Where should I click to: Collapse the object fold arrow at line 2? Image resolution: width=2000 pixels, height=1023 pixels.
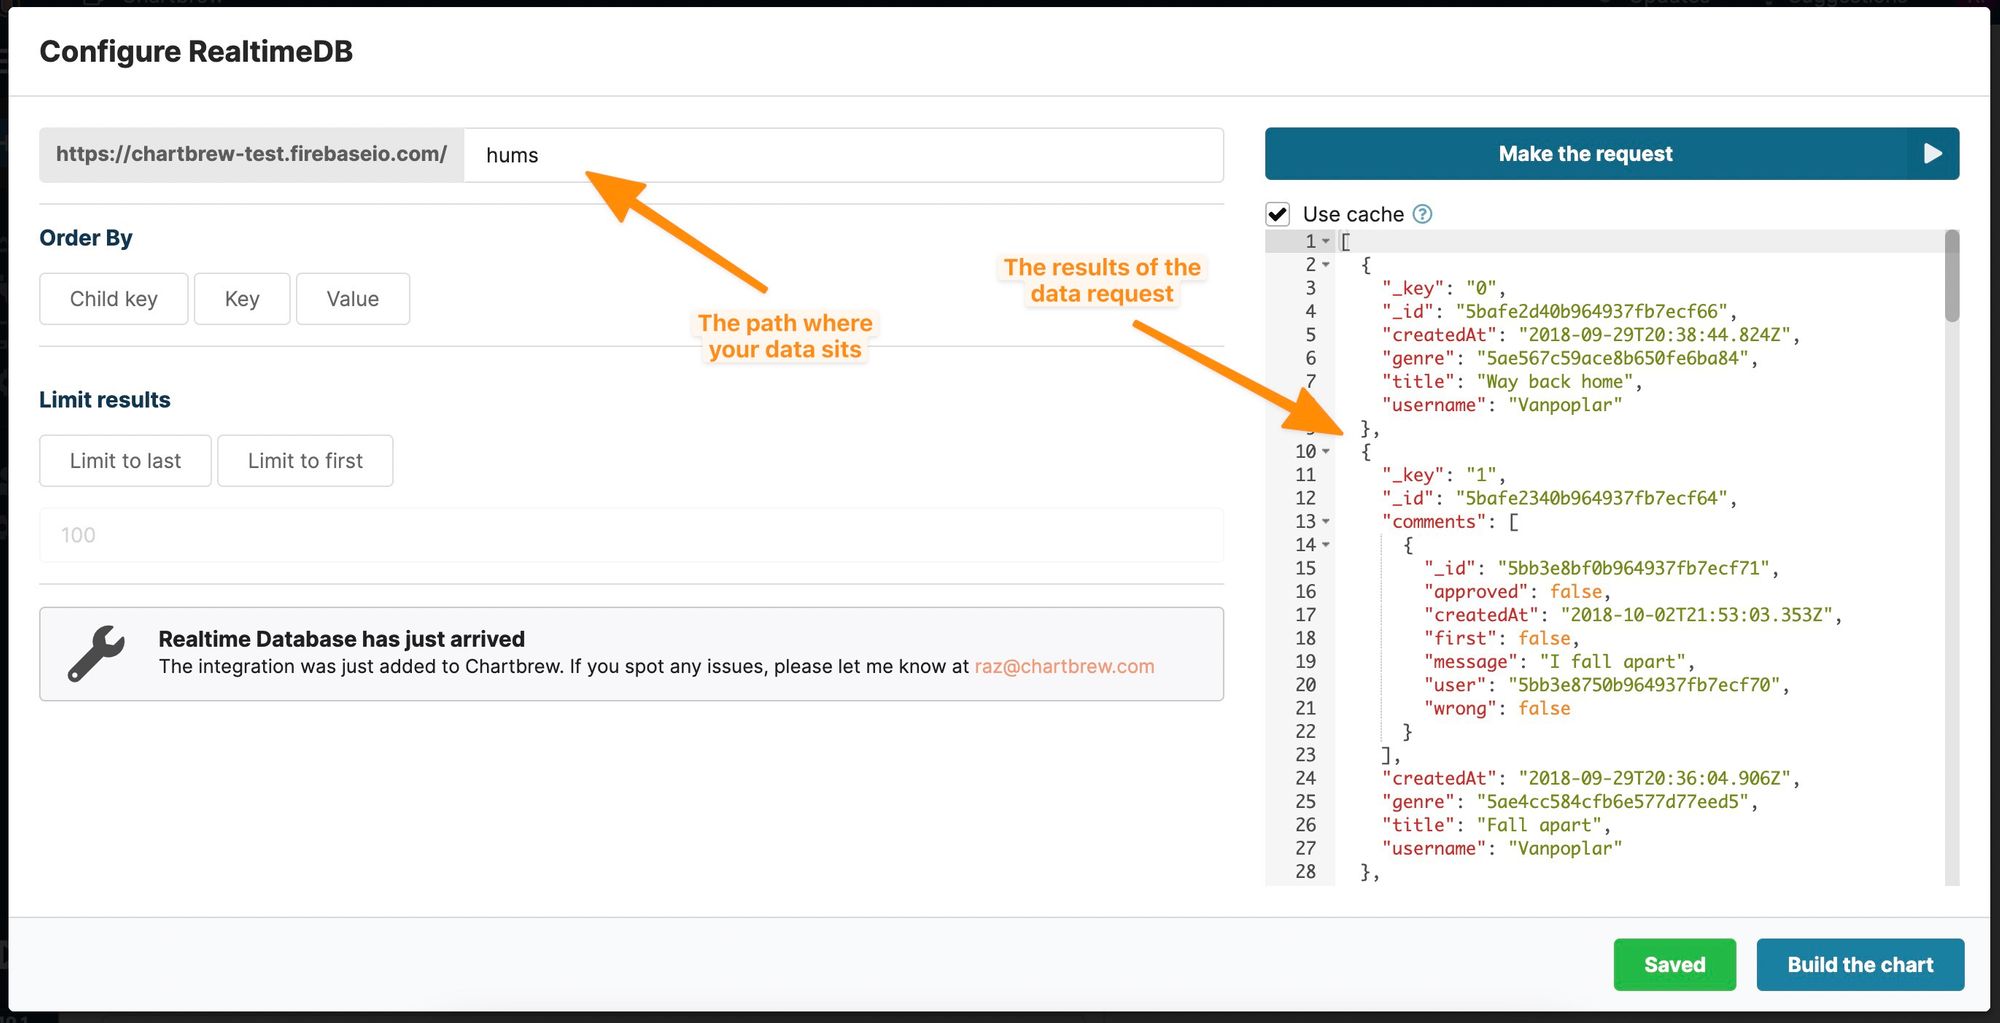tap(1326, 265)
